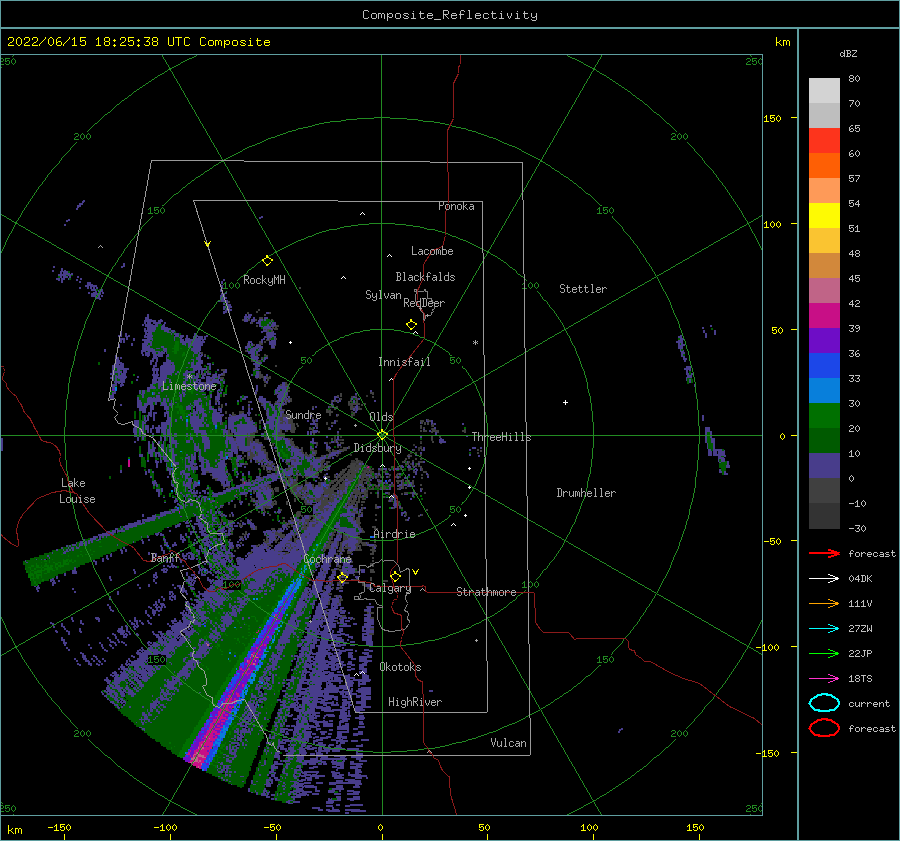Click the magenta 18TS arrow icon

coord(824,678)
